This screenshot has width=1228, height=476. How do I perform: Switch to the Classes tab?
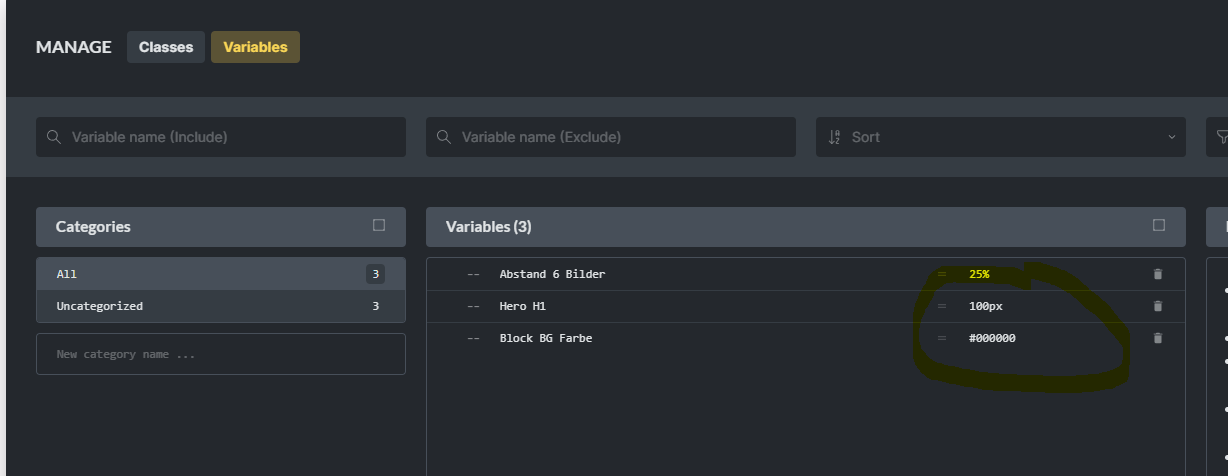coord(166,47)
